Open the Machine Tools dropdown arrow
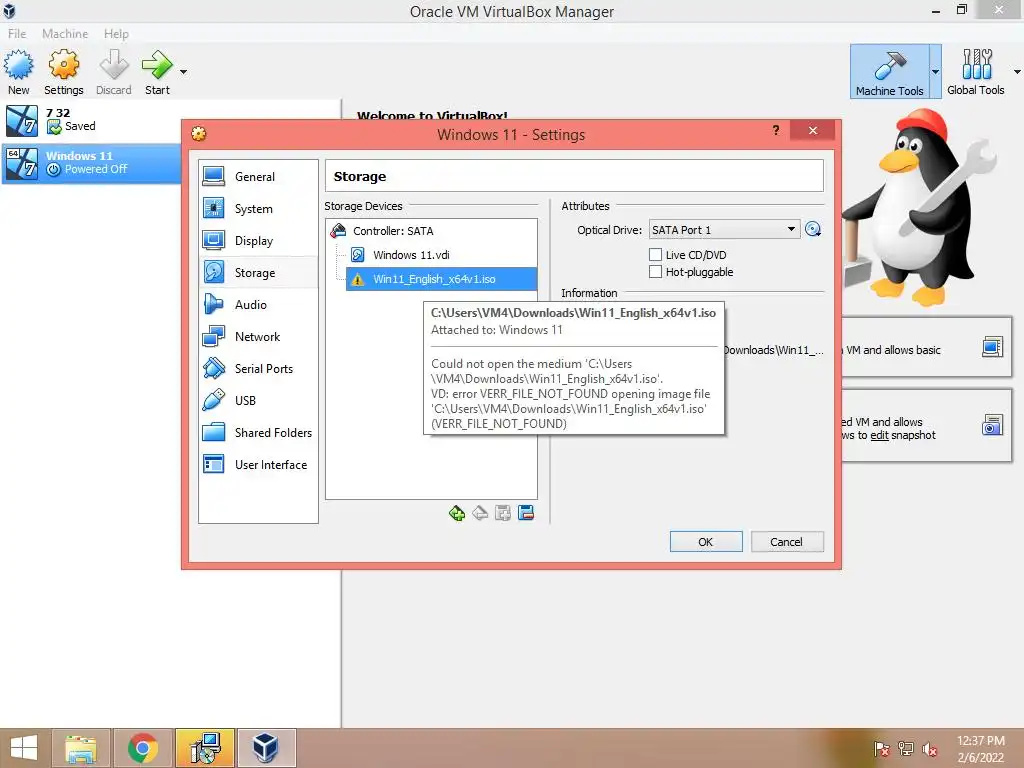Image resolution: width=1024 pixels, height=768 pixels. tap(935, 72)
